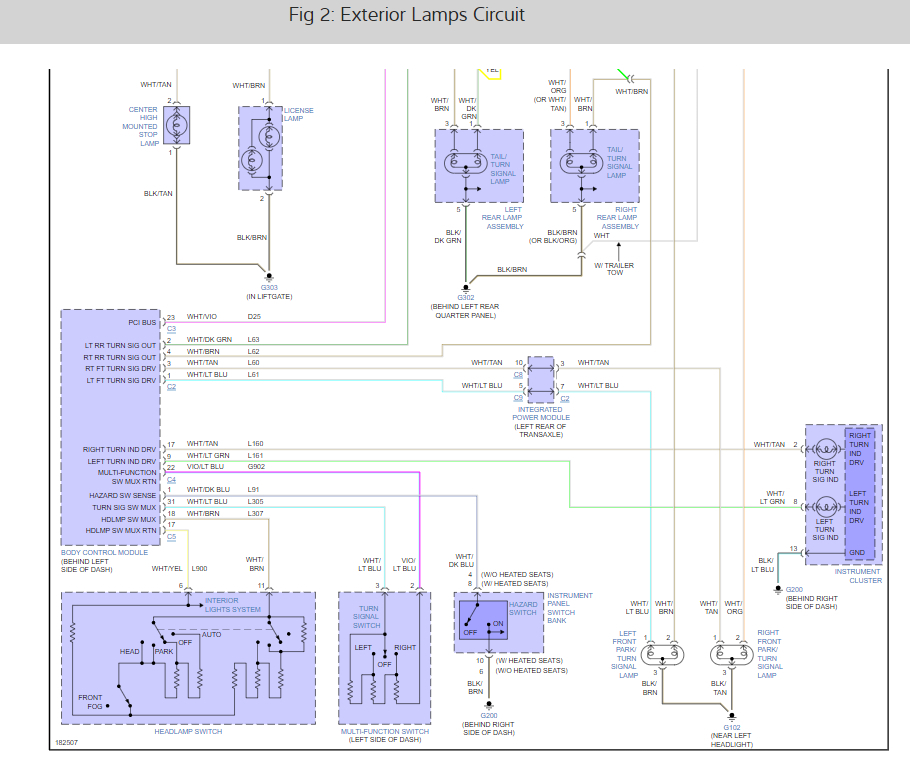
Task: Open the G102 ground location link
Action: 732,727
